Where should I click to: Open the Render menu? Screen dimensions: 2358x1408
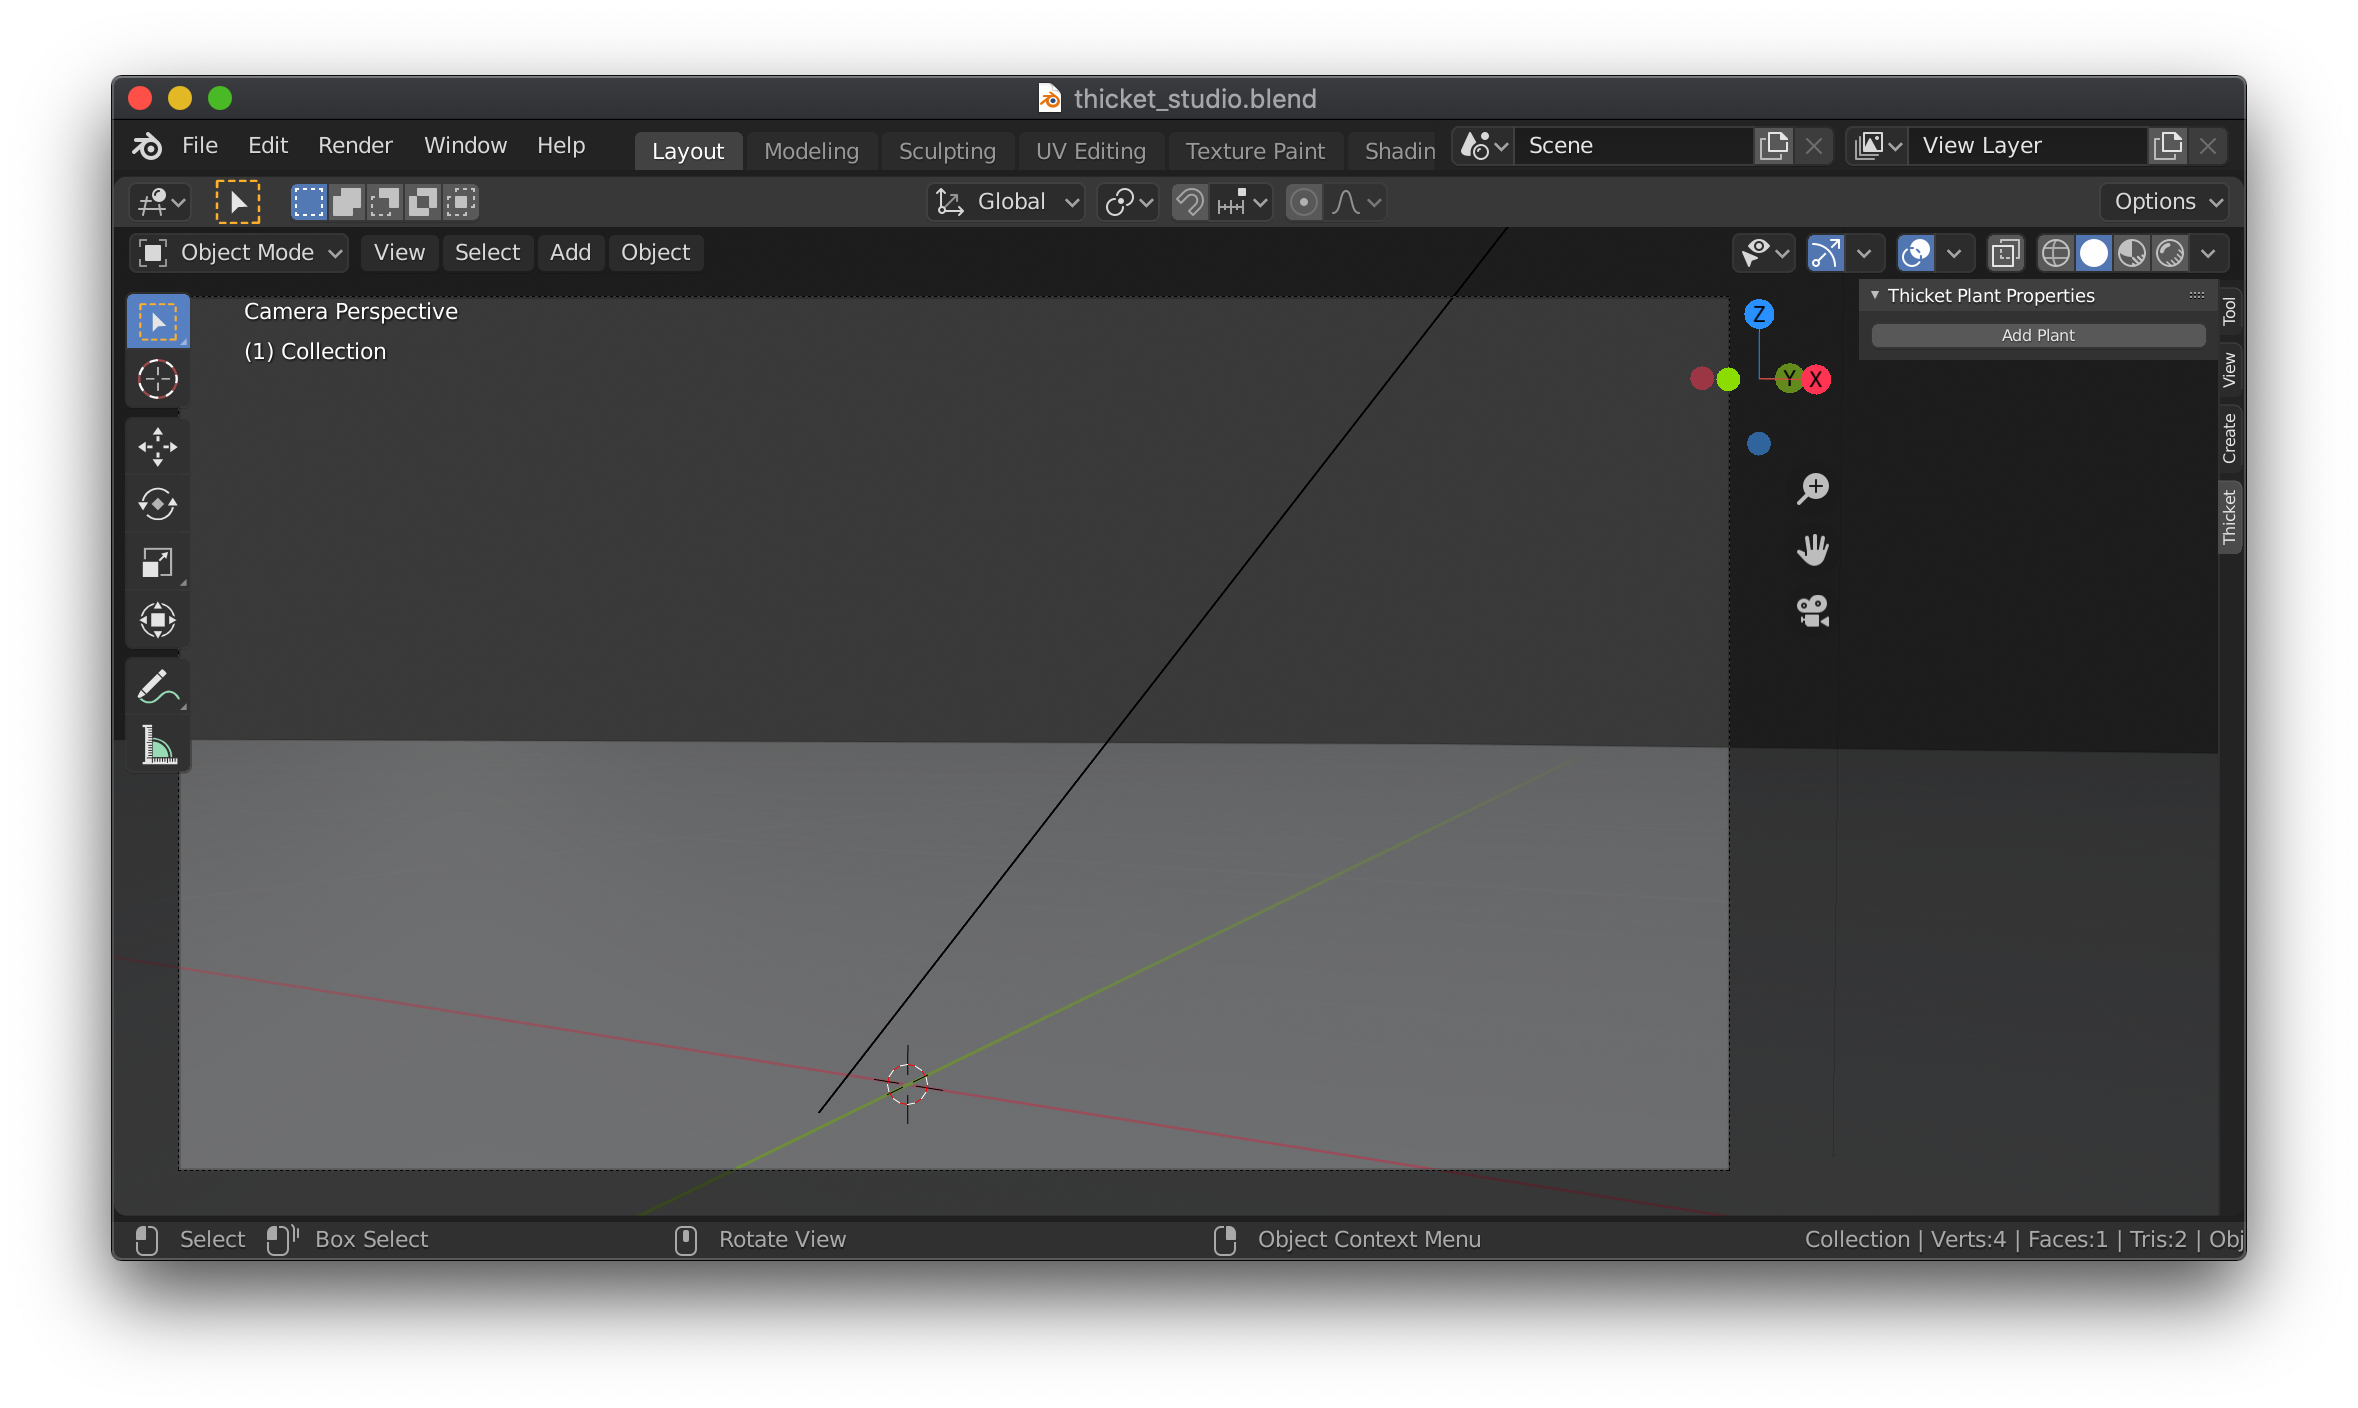pos(354,146)
